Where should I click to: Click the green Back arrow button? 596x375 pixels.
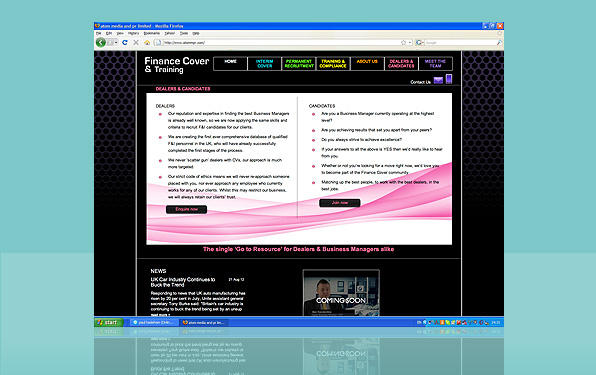click(101, 42)
